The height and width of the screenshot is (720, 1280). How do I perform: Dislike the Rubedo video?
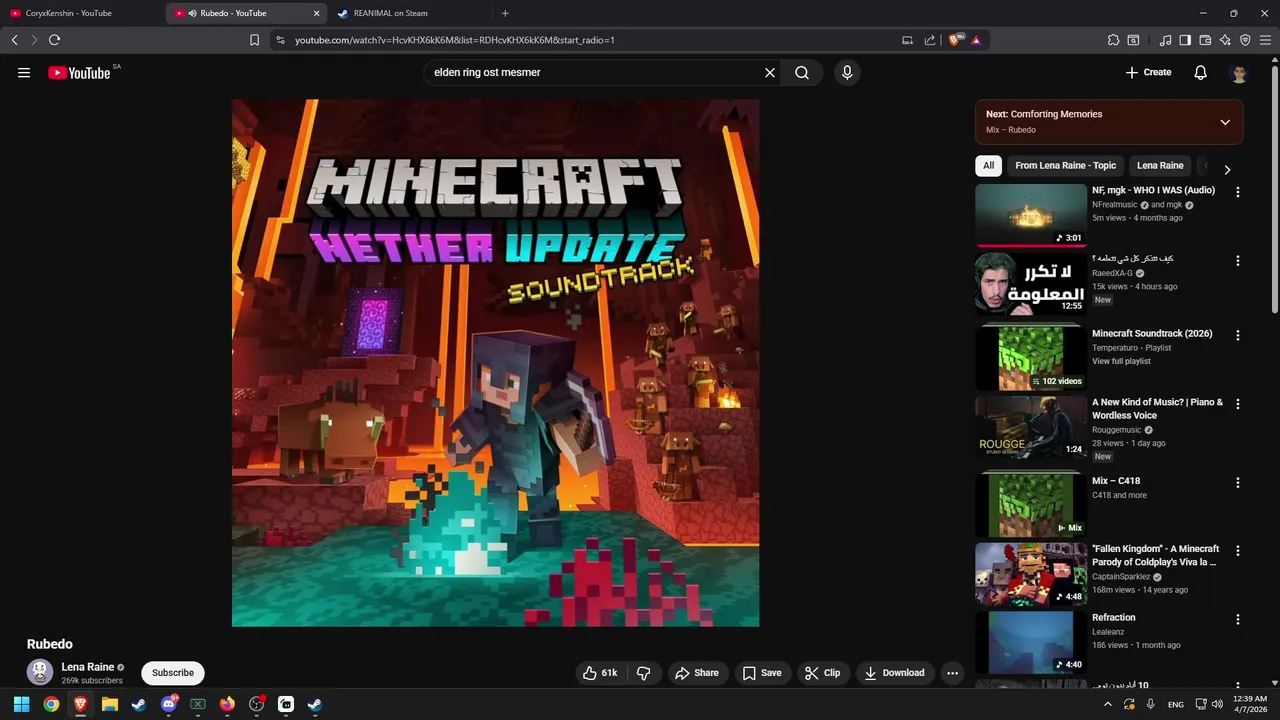point(644,673)
